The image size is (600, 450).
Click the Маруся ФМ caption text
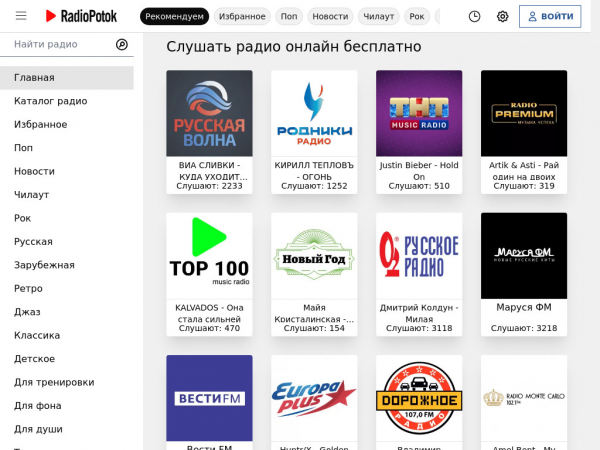point(524,307)
